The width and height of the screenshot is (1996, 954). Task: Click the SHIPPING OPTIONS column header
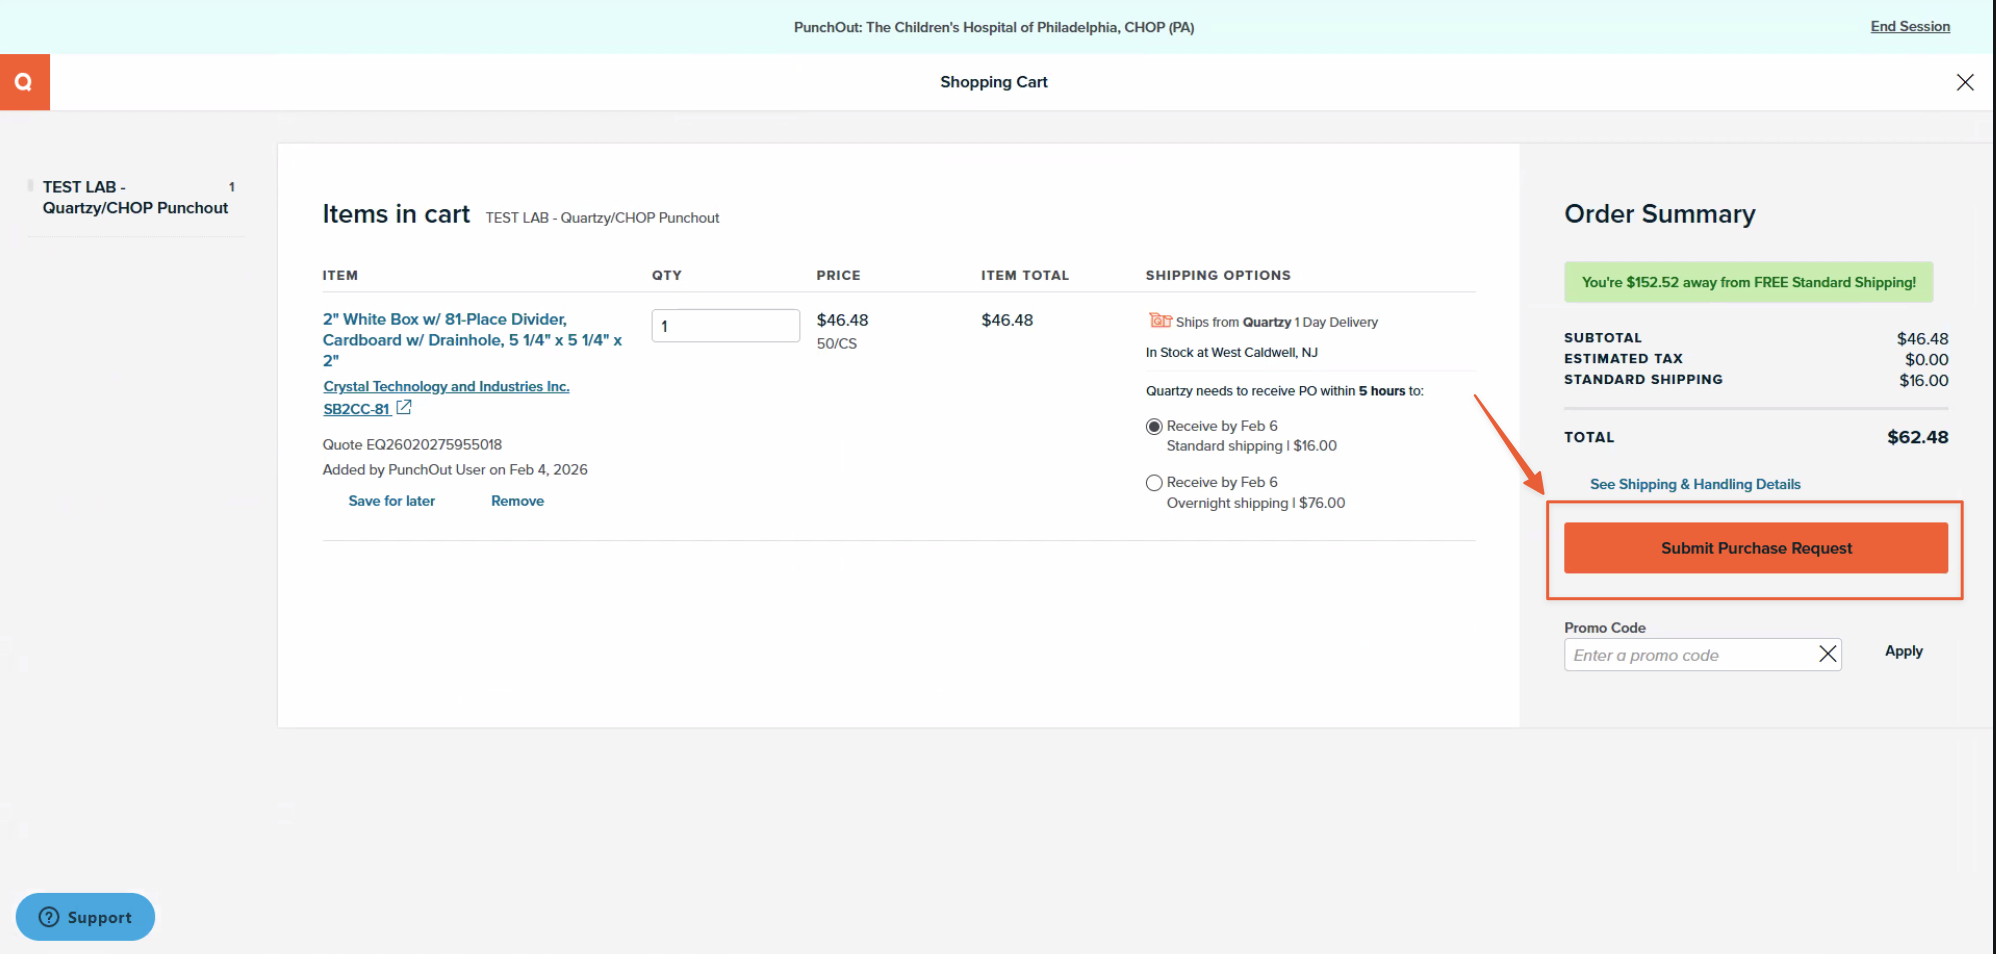1218,275
